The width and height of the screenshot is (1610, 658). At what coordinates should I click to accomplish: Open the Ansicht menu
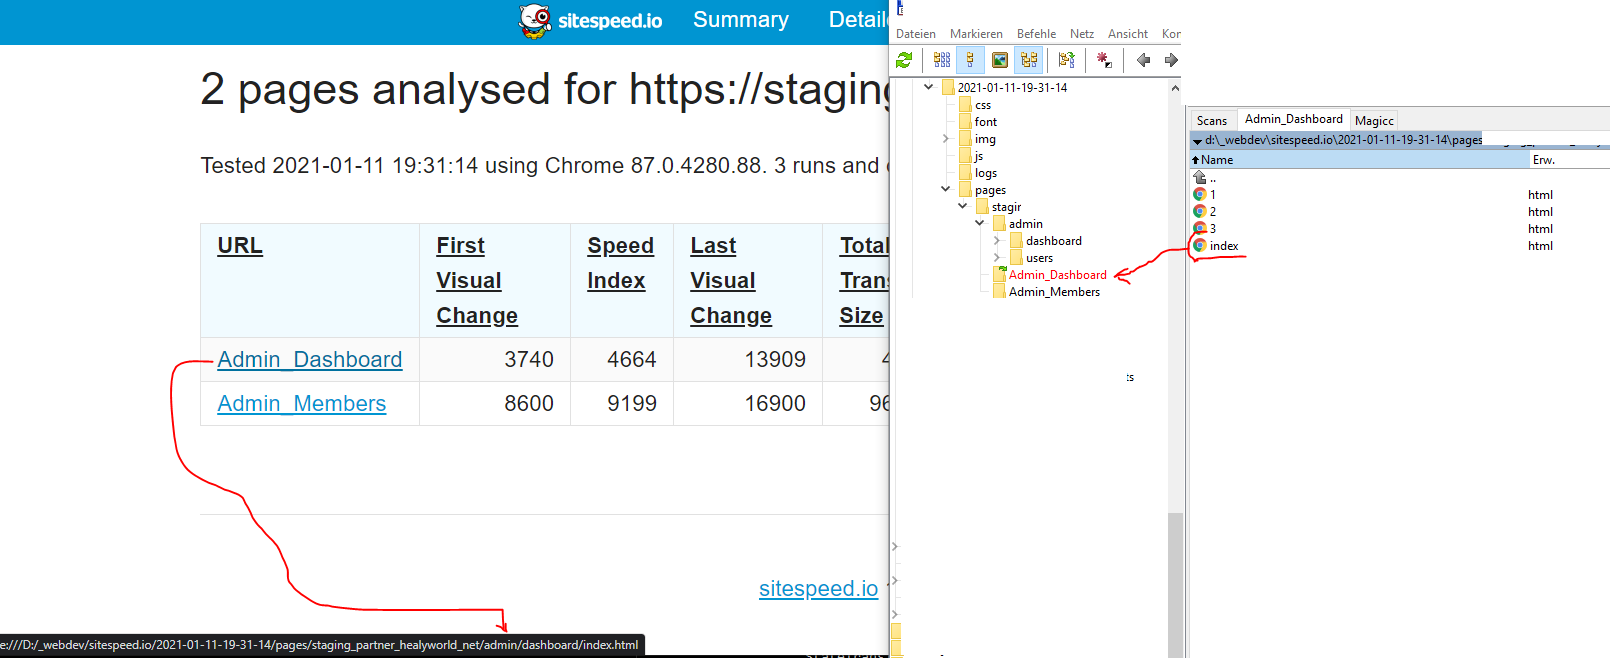(1128, 34)
